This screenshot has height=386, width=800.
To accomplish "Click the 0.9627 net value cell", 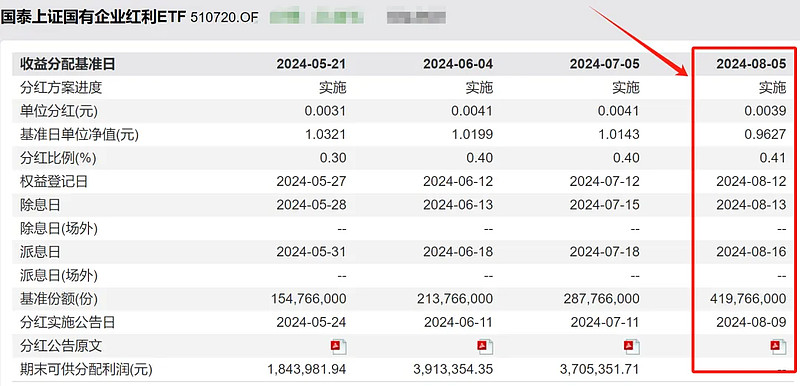I will pyautogui.click(x=768, y=135).
